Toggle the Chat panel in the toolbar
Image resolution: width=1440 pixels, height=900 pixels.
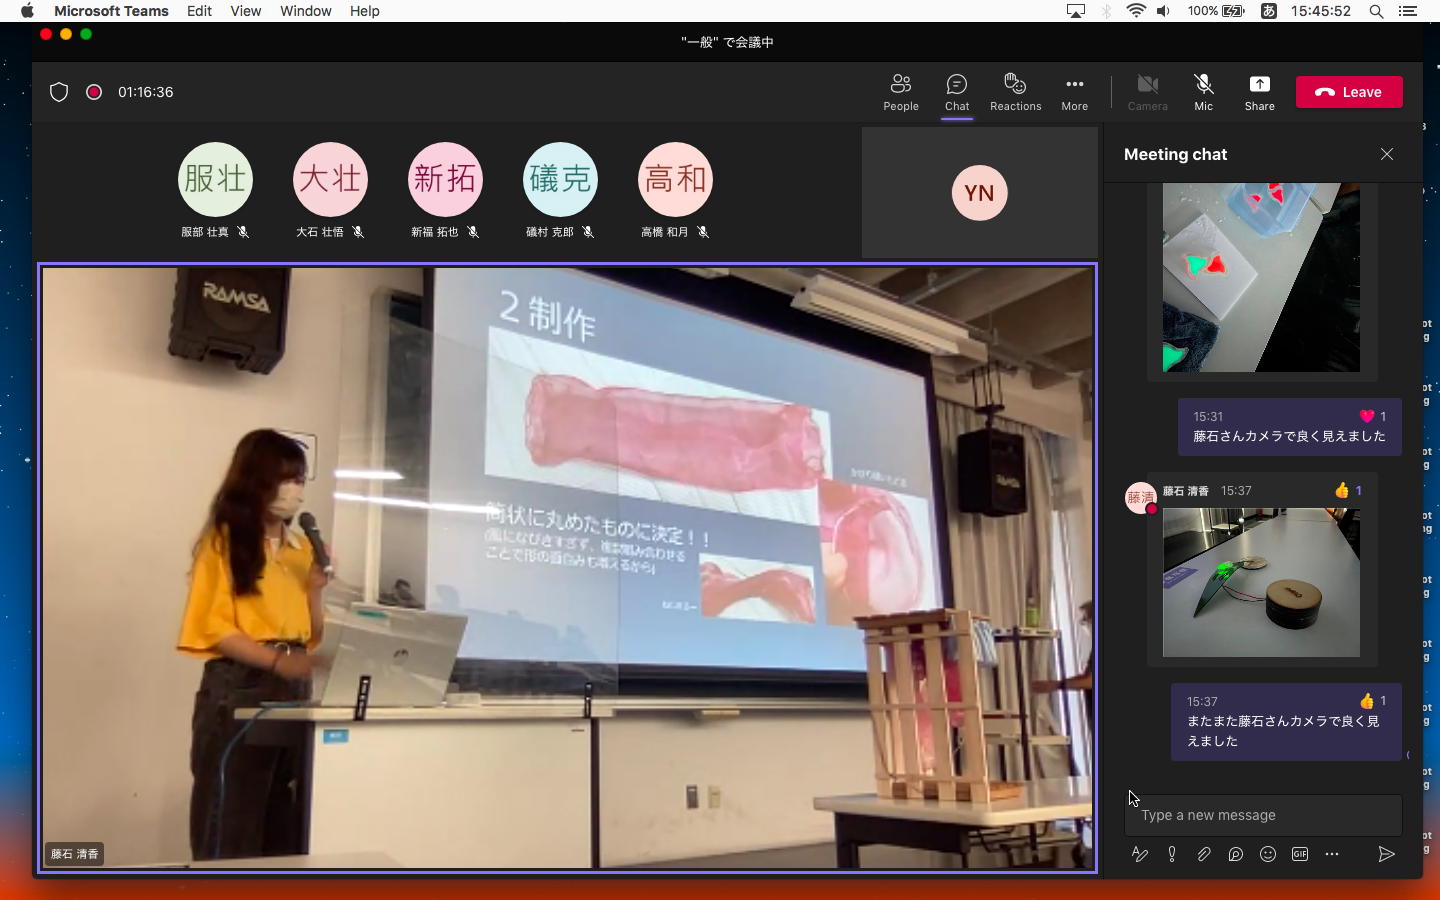[957, 92]
